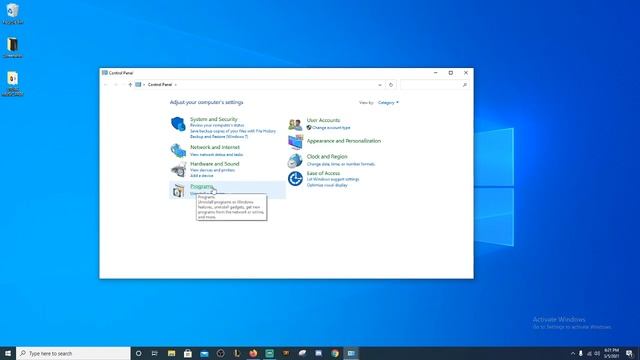Screen dimensions: 640x360
Task: Open the System and Security category
Action: [x=213, y=119]
